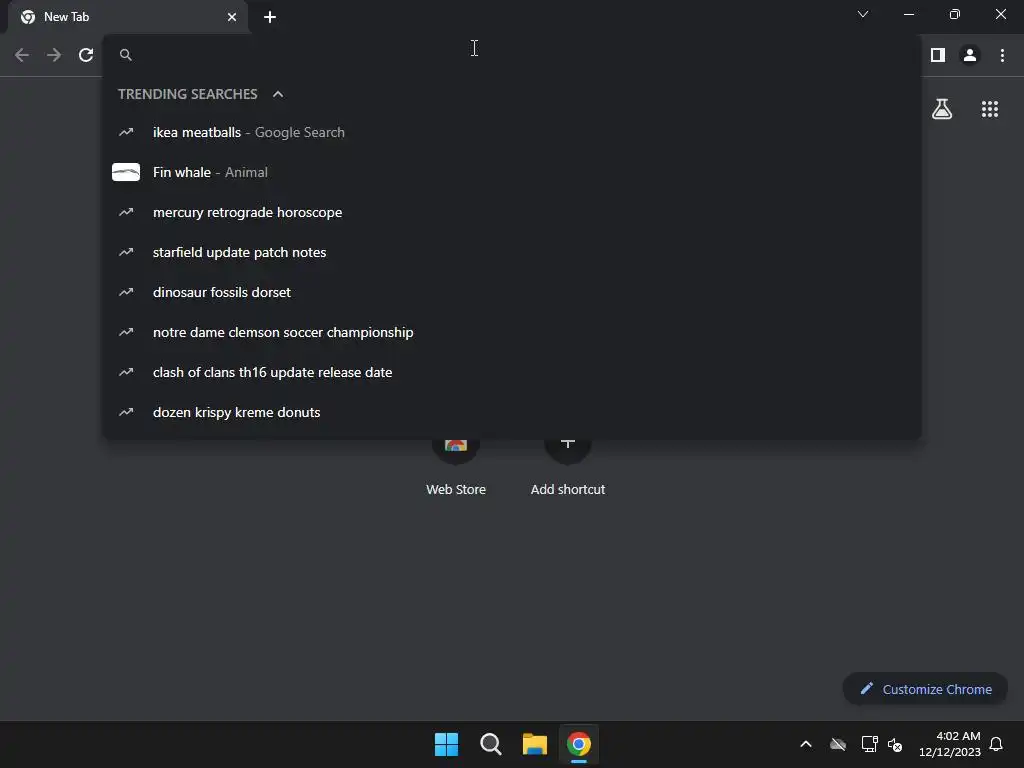Screen dimensions: 1024x768
Task: Choose dozen krispy kreme donuts suggestion
Action: click(512, 412)
